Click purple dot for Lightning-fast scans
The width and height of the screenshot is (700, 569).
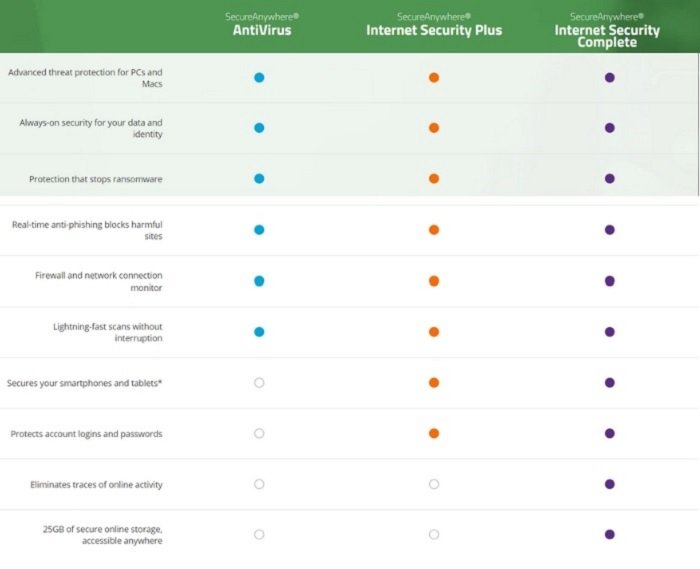(x=610, y=332)
